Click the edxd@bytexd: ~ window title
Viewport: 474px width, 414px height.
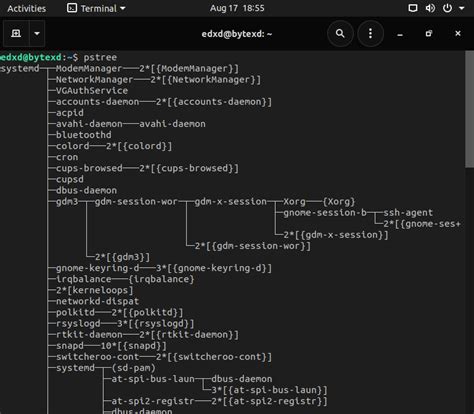[237, 34]
